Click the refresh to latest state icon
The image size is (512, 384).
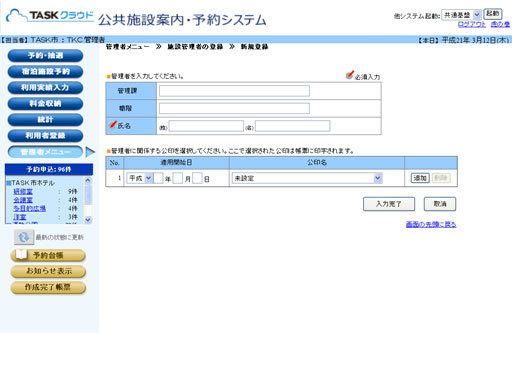click(24, 237)
